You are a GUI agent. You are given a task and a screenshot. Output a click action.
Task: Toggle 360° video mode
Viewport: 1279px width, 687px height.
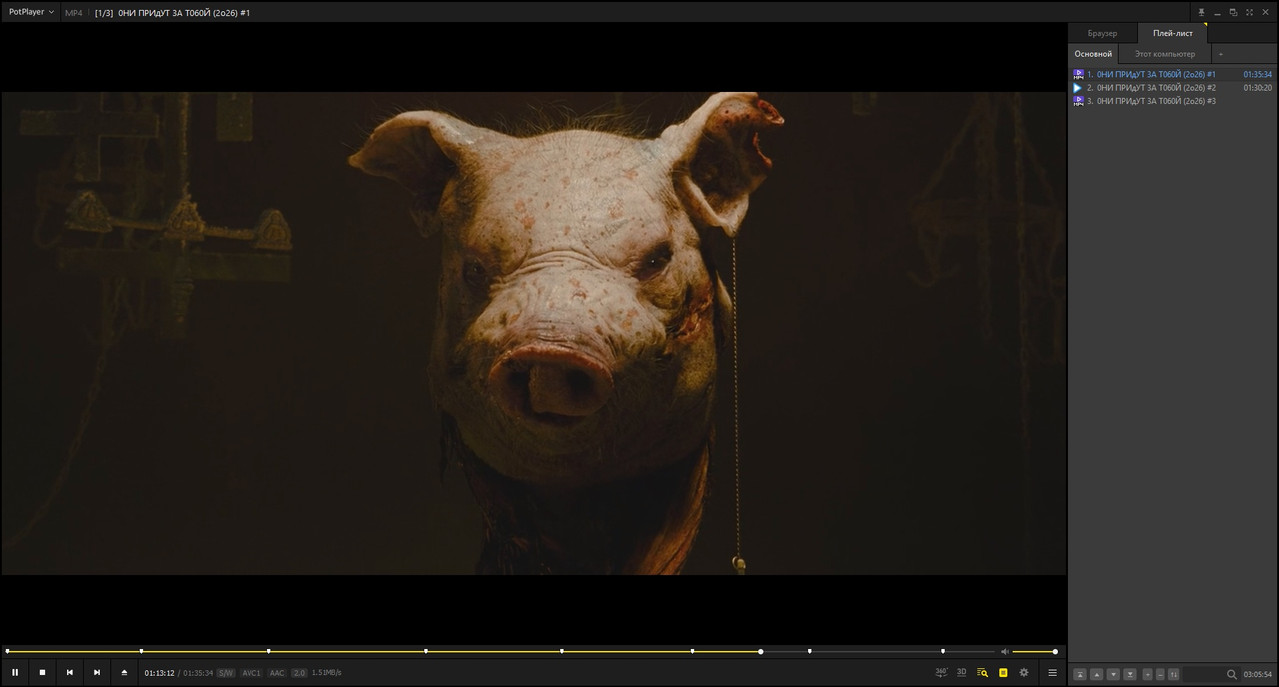pyautogui.click(x=941, y=672)
